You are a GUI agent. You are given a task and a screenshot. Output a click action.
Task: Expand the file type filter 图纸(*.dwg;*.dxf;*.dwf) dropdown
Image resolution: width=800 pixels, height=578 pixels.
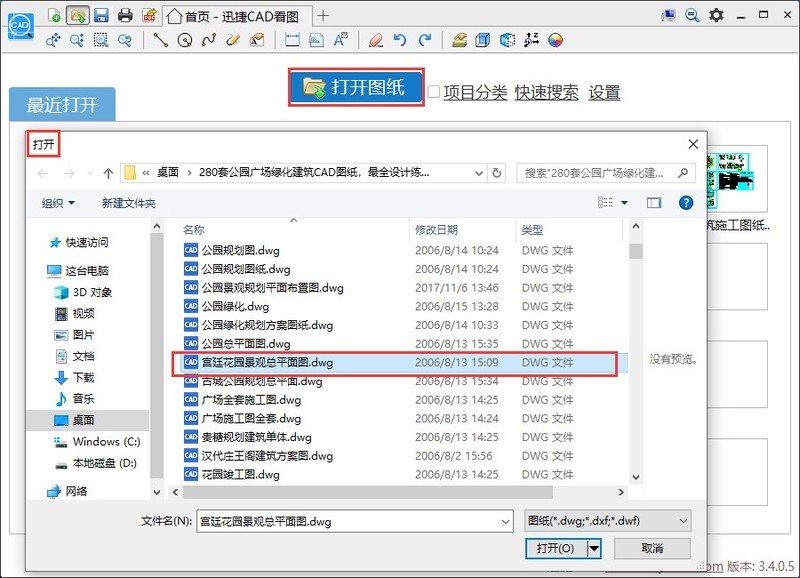[608, 521]
